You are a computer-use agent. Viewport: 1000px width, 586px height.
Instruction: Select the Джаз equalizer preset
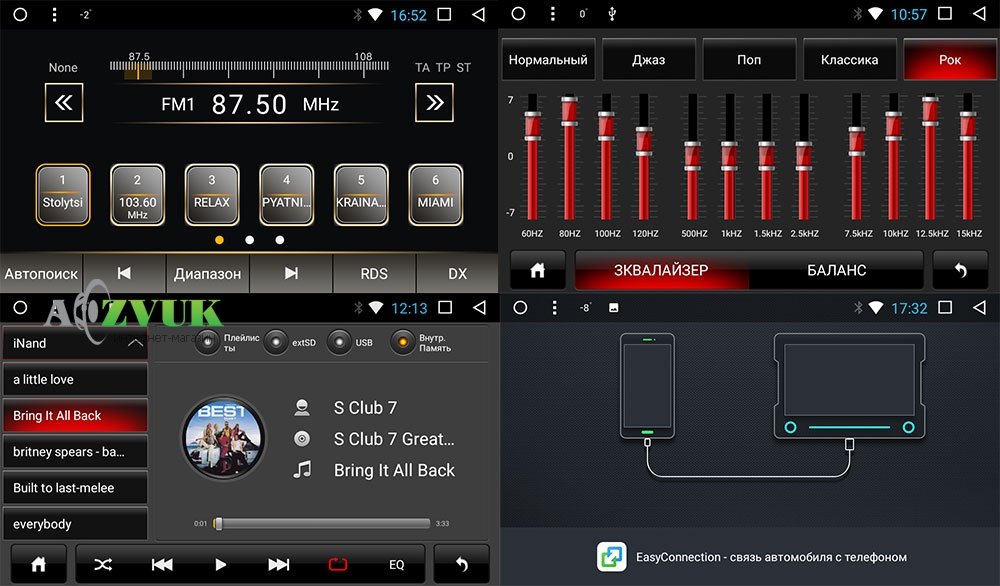[x=649, y=59]
